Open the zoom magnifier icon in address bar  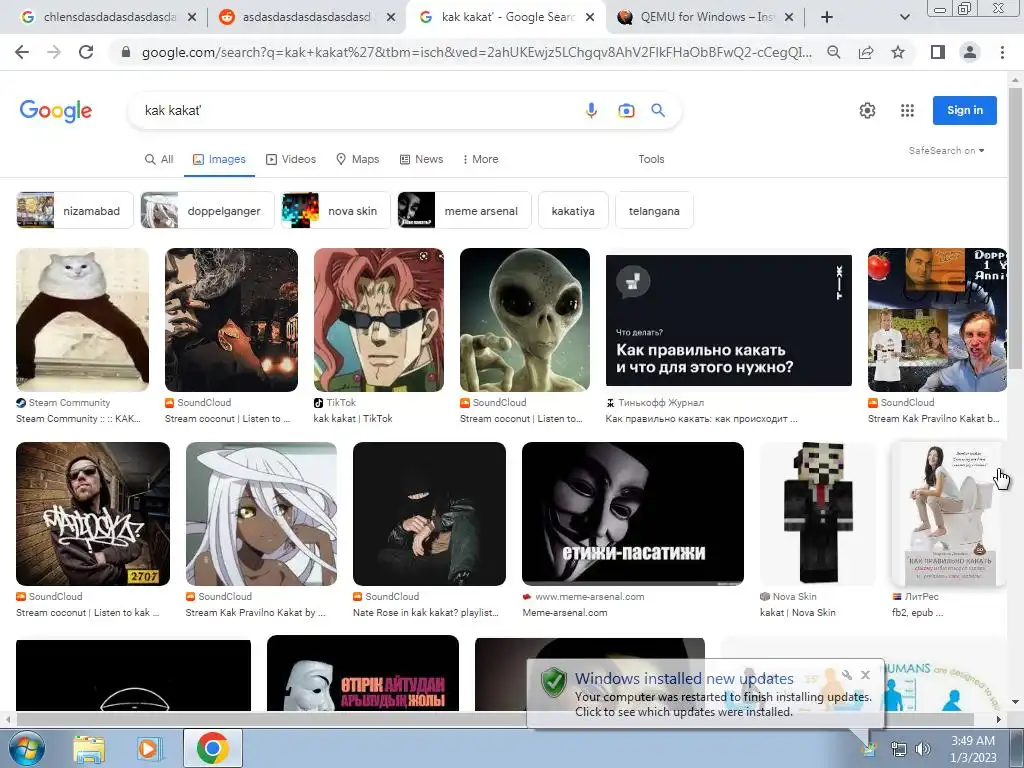click(x=834, y=52)
